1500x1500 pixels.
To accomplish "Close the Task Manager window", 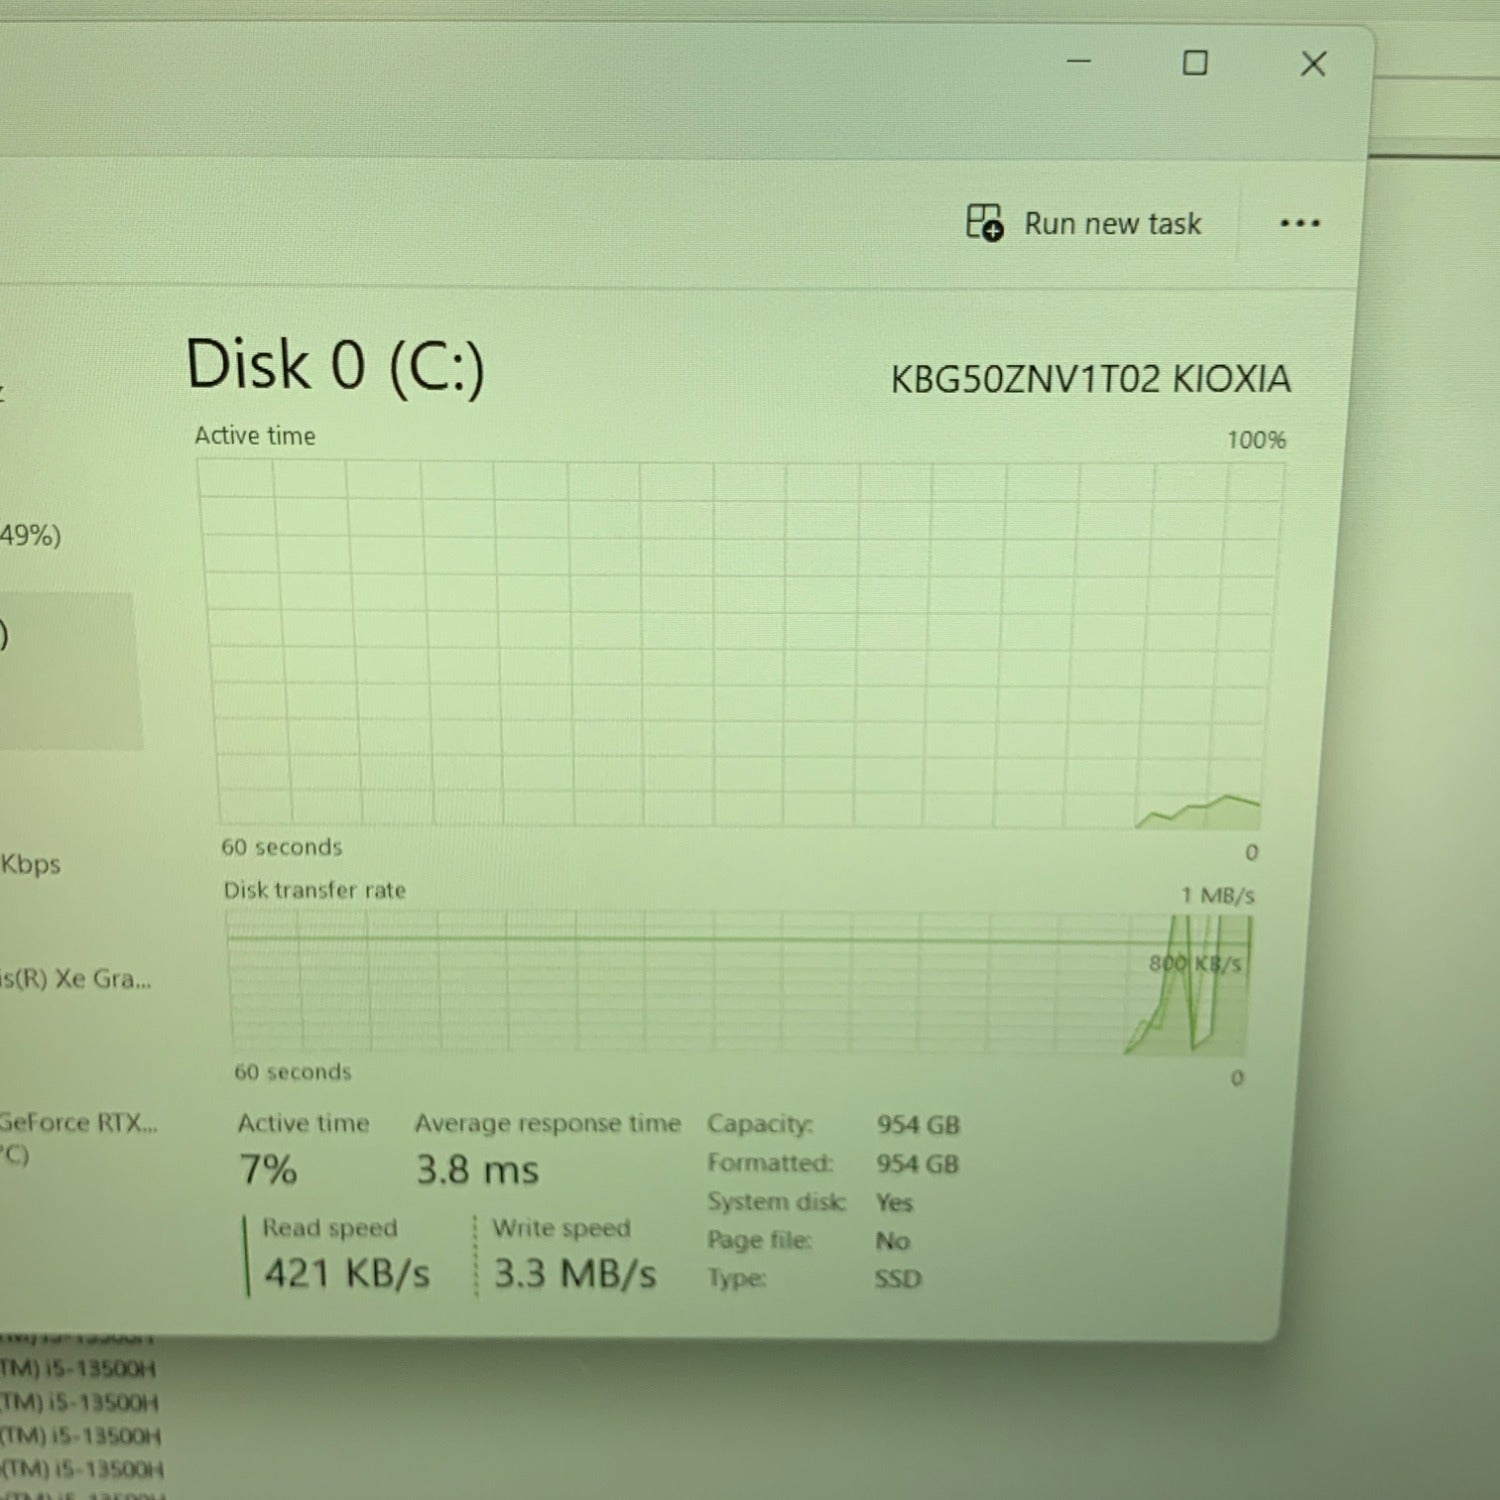I will [1312, 64].
